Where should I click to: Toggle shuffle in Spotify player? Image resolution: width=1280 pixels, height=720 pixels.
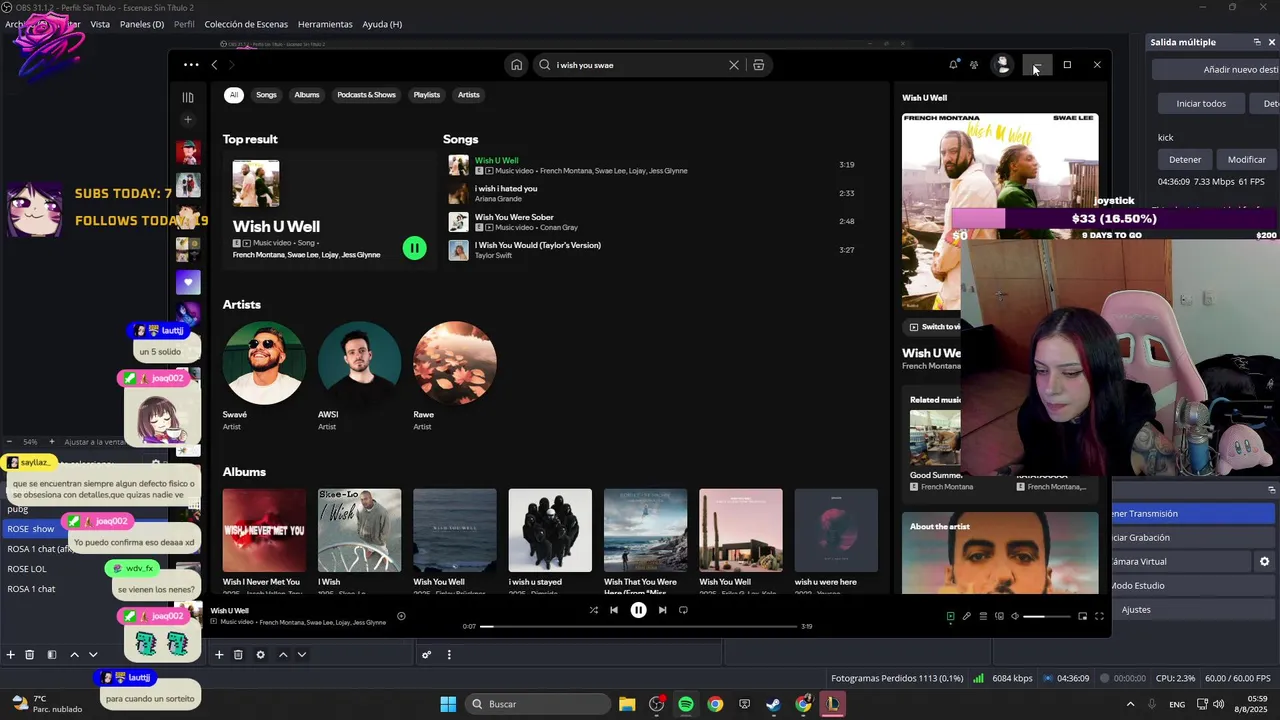coord(593,610)
